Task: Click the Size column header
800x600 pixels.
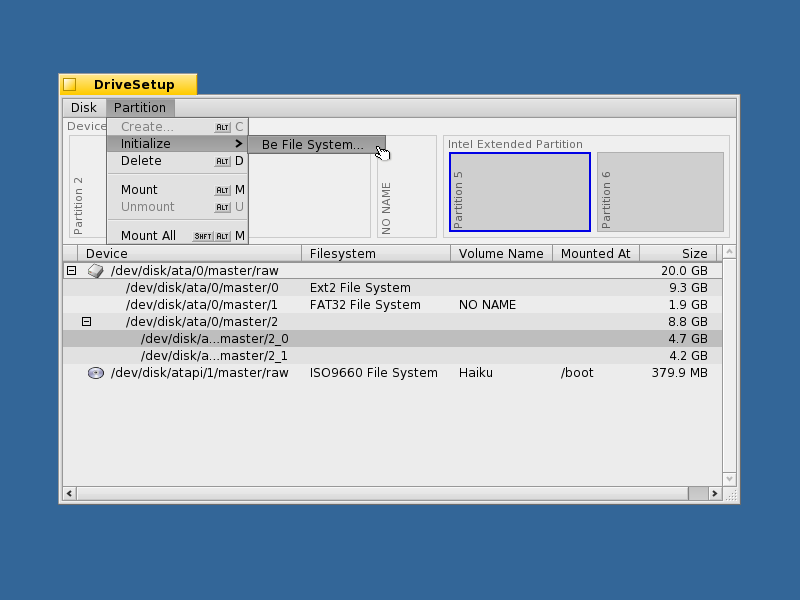Action: coord(692,253)
